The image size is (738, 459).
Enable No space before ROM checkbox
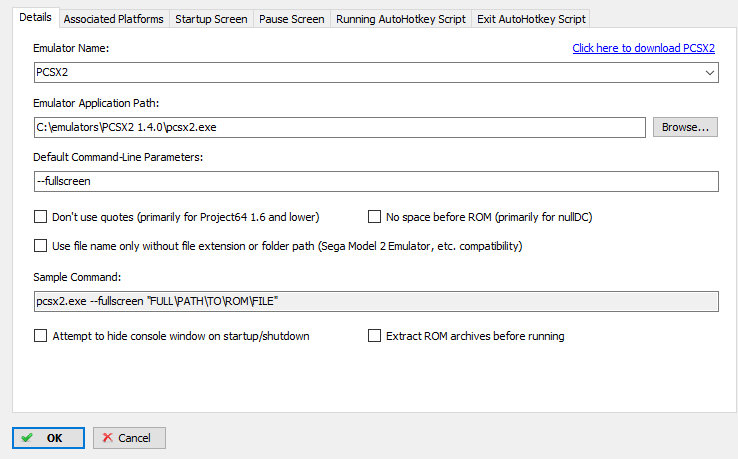click(374, 217)
